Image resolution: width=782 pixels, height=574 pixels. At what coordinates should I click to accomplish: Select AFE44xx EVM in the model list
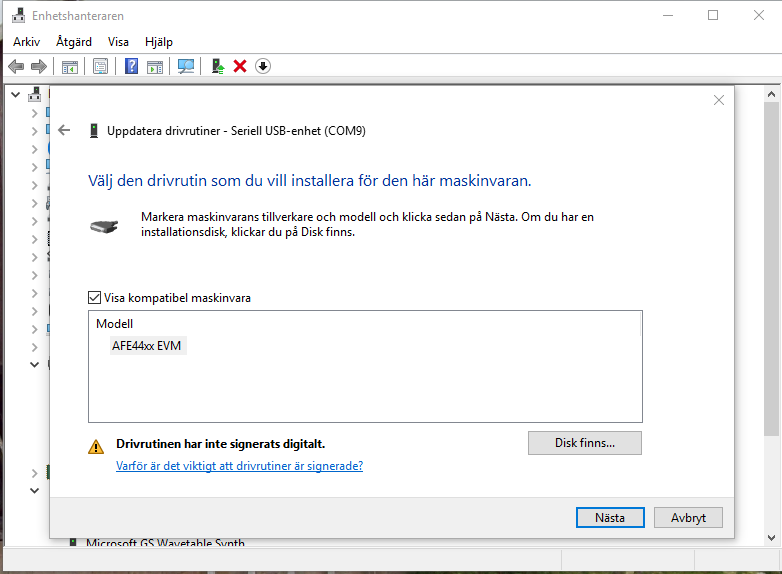click(147, 346)
